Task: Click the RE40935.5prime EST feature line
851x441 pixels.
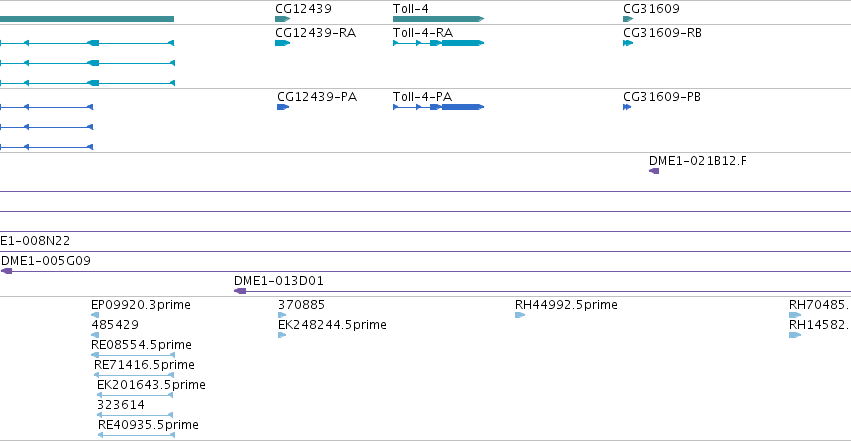Action: pos(136,435)
